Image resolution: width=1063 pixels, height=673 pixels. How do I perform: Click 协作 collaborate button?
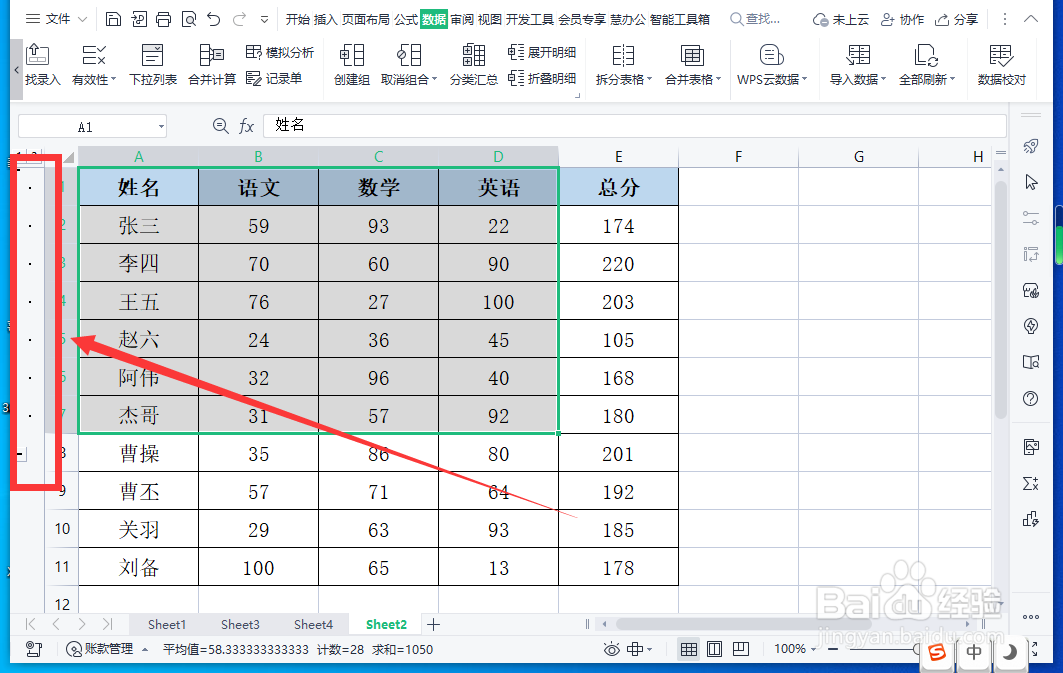coord(902,19)
